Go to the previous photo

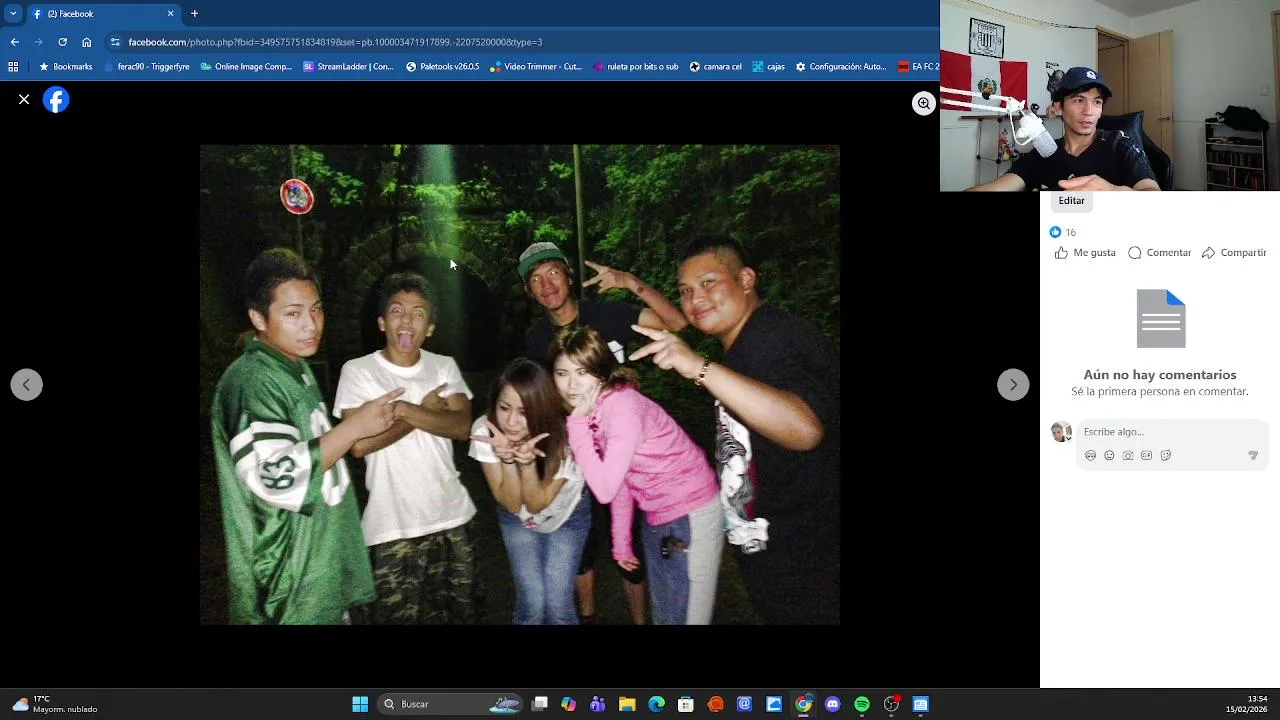tap(27, 385)
